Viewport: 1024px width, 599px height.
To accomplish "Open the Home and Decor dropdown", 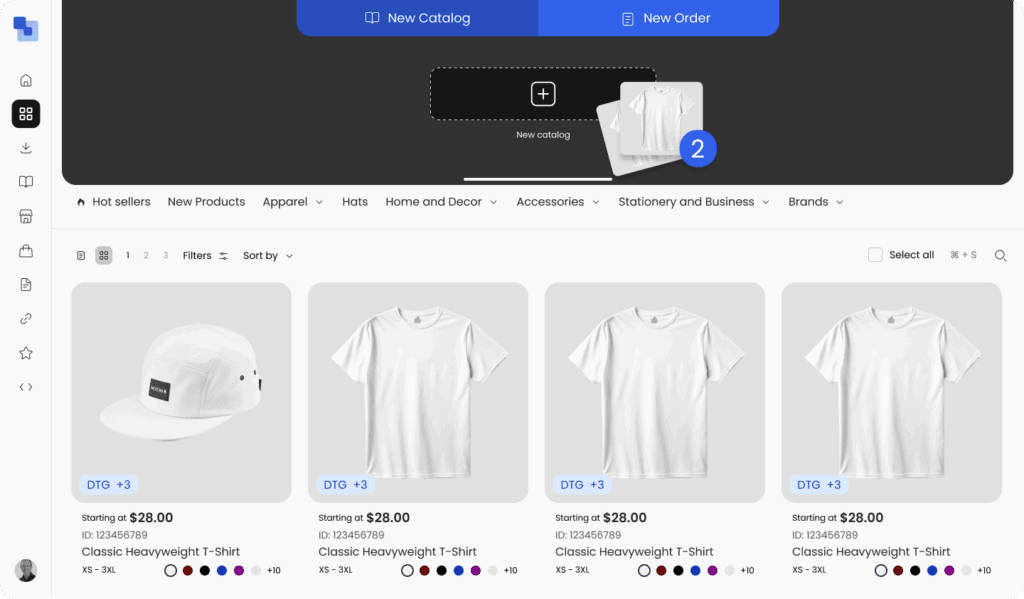I will click(x=440, y=202).
